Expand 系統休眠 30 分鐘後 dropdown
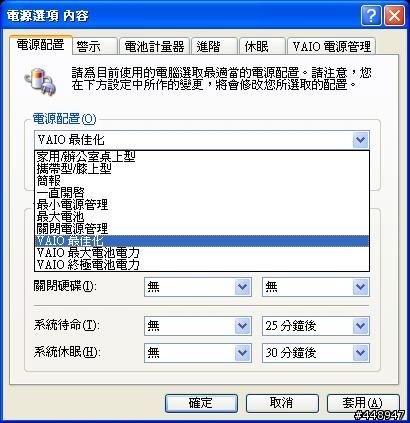The width and height of the screenshot is (410, 423). [316, 353]
